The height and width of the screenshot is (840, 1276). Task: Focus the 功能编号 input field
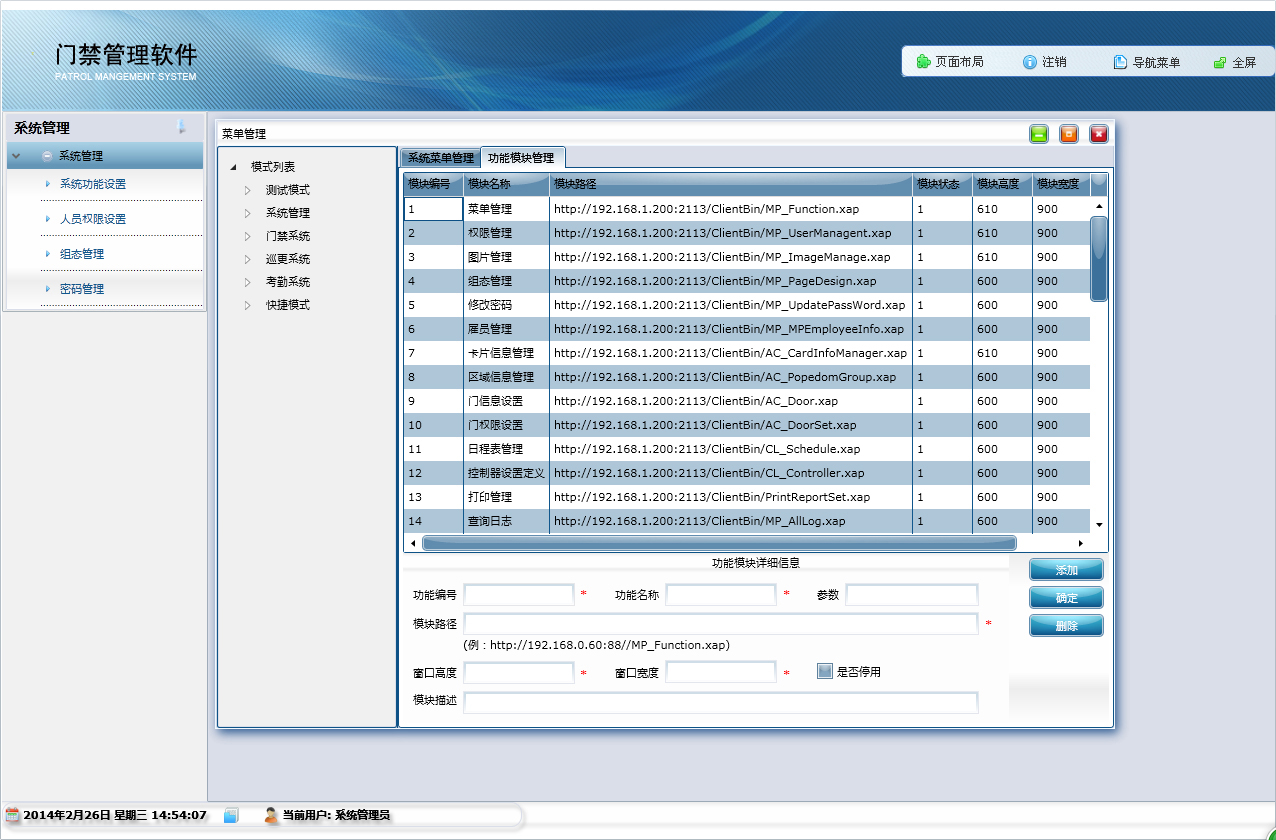pyautogui.click(x=519, y=595)
